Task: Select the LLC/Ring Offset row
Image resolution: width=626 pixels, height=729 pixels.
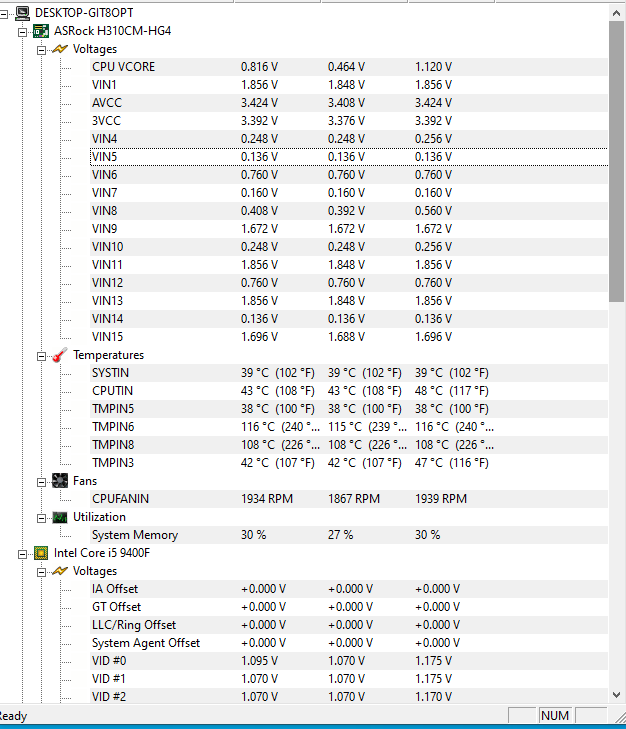Action: click(349, 625)
